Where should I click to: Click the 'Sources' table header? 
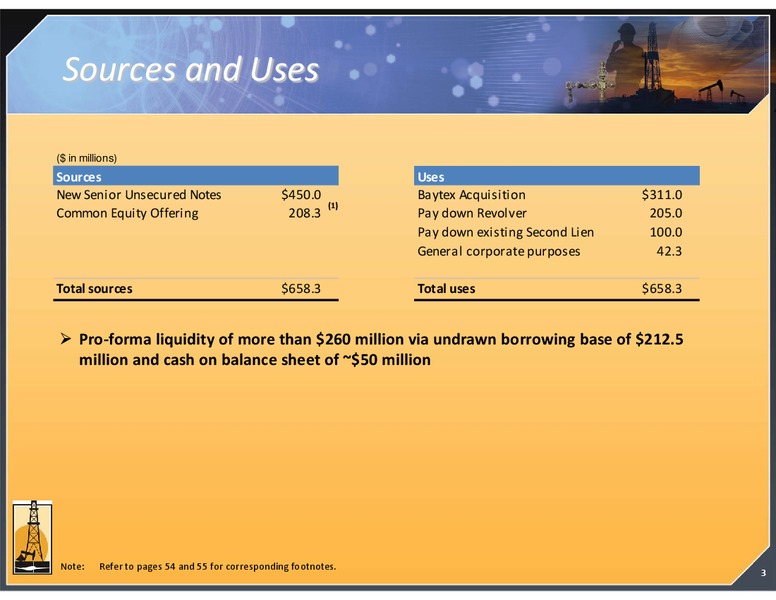[195, 176]
